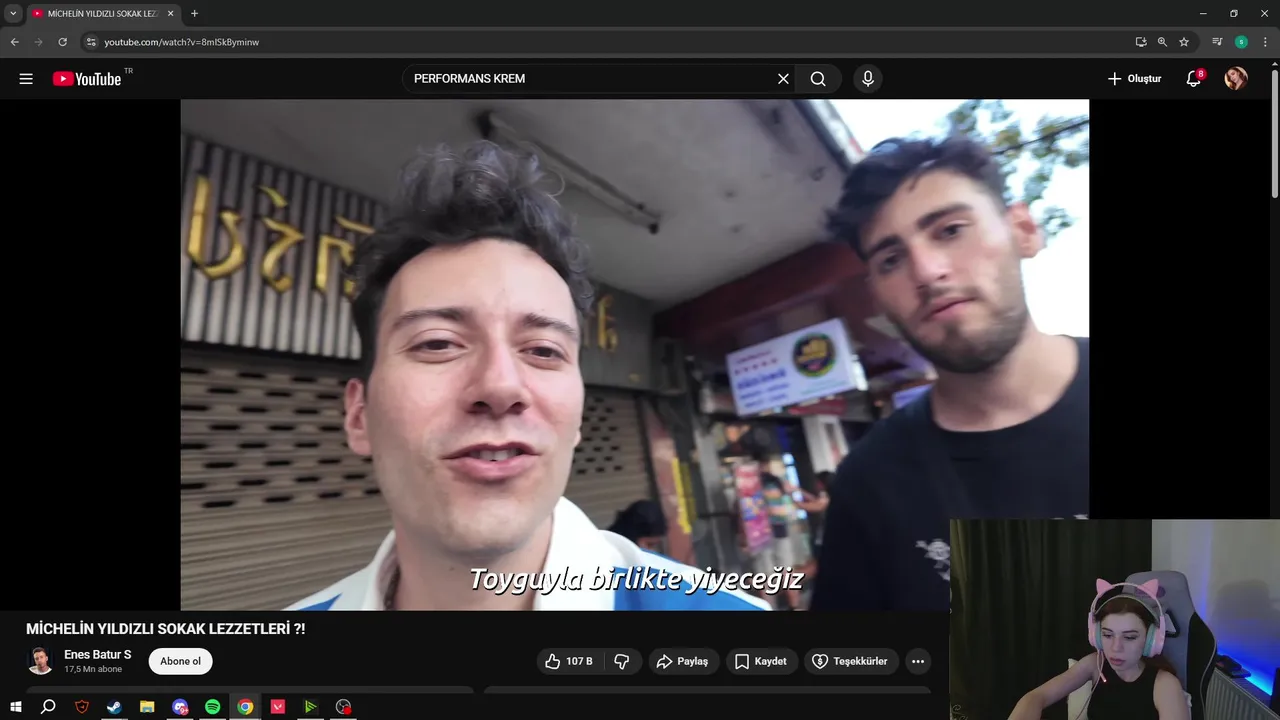1280x720 pixels.
Task: Click the 17,5 Mn abone text
Action: 92,669
